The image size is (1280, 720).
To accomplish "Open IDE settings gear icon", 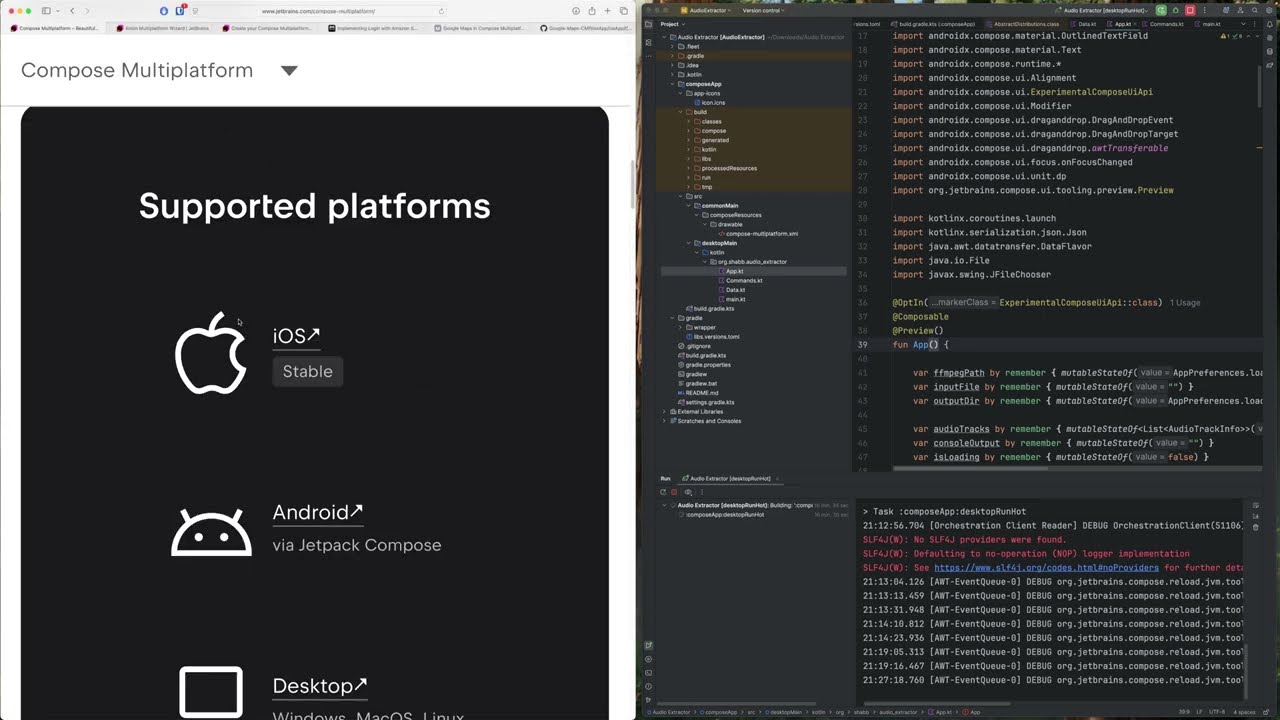I will click(1268, 10).
